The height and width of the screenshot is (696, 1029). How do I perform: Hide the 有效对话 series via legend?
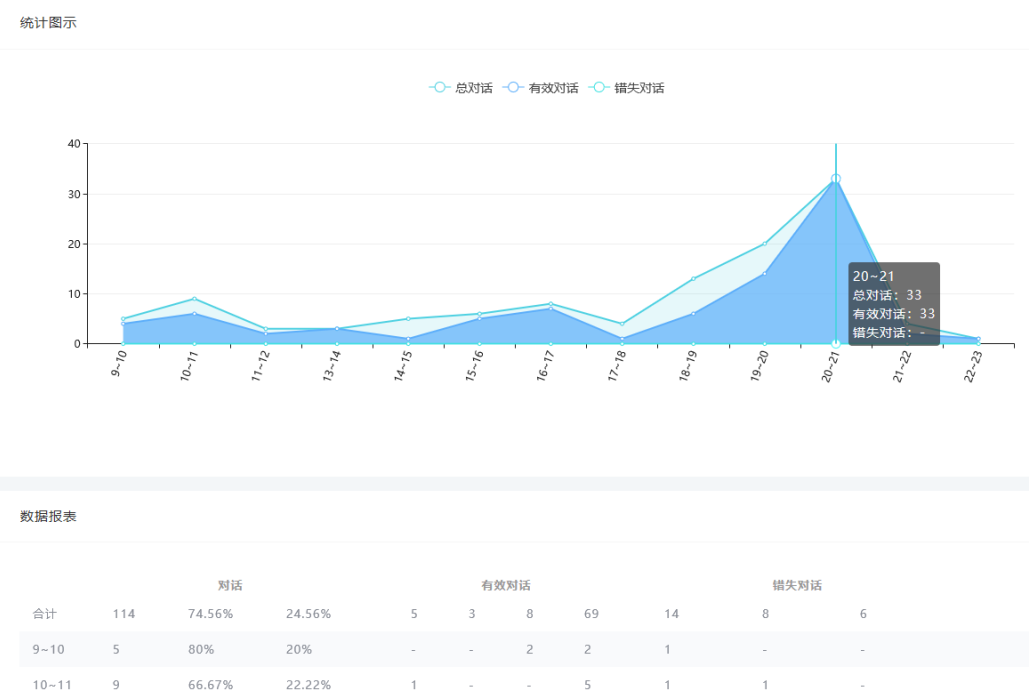pyautogui.click(x=541, y=88)
